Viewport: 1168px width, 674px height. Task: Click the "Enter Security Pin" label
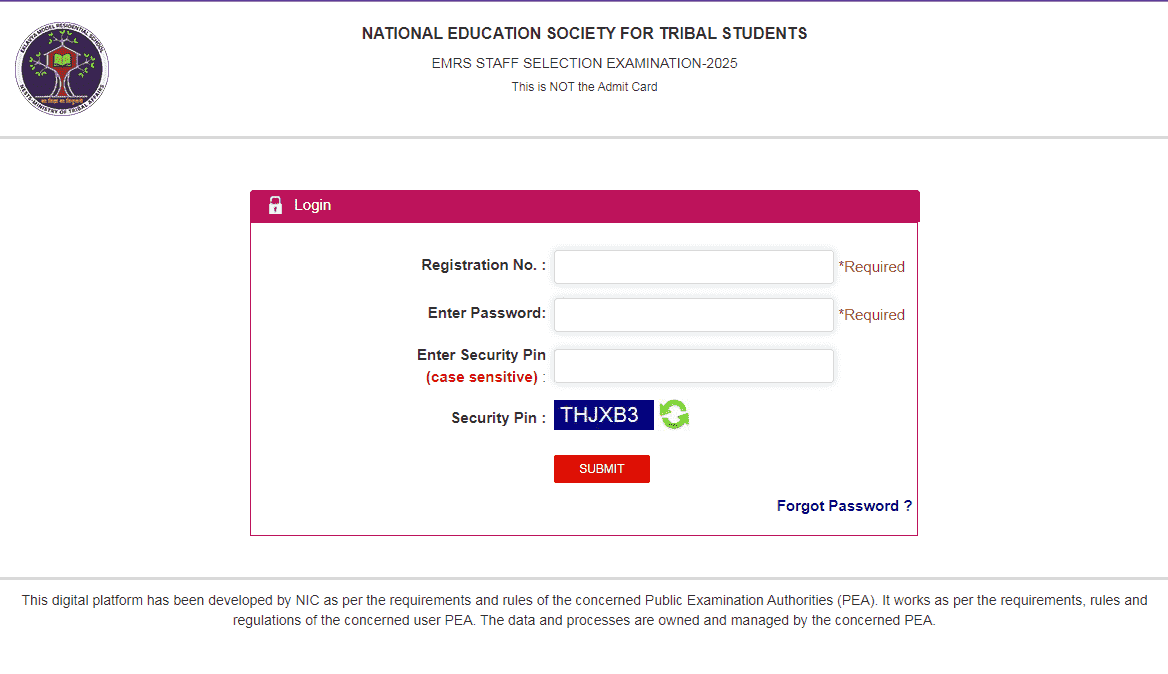click(x=481, y=355)
